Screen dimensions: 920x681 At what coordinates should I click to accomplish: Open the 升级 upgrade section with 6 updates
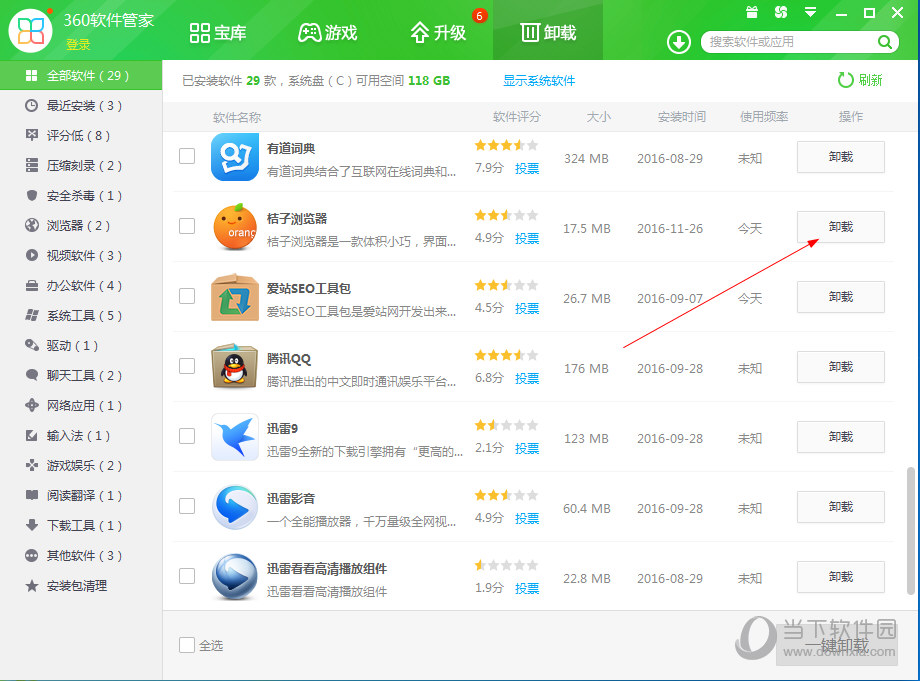coord(438,32)
